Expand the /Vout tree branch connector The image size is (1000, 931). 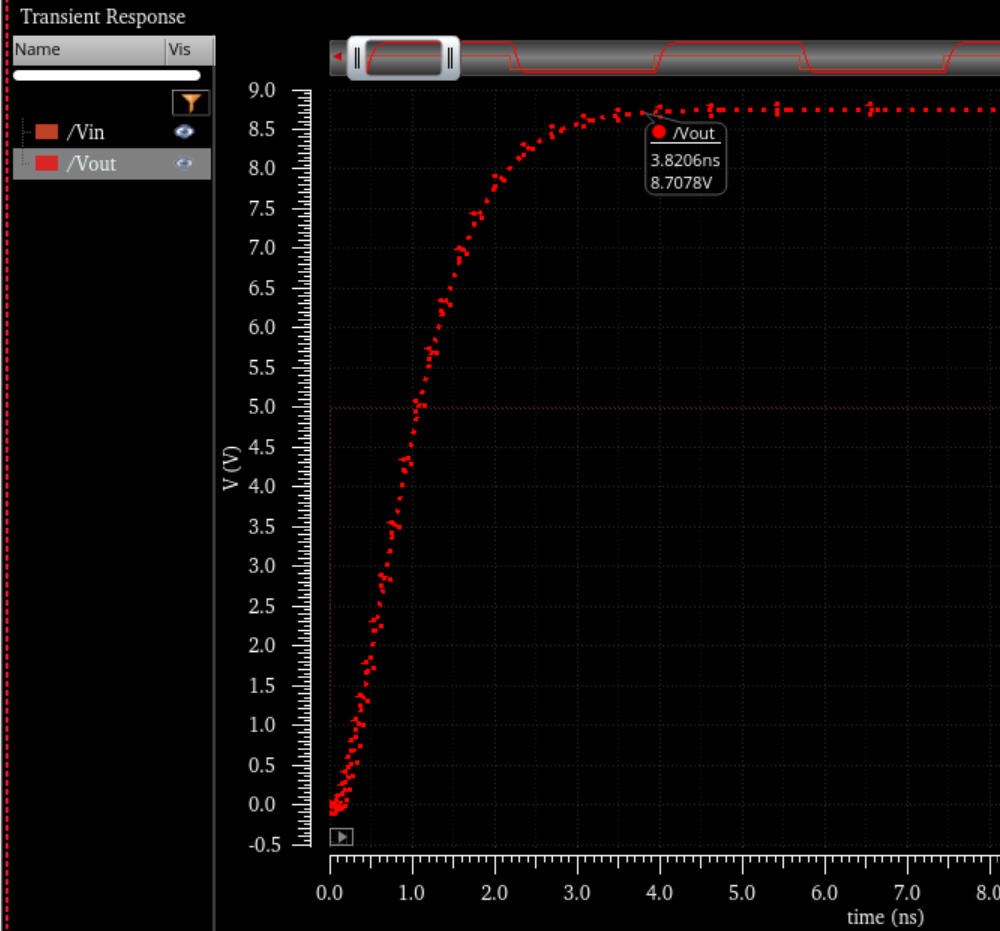point(25,164)
